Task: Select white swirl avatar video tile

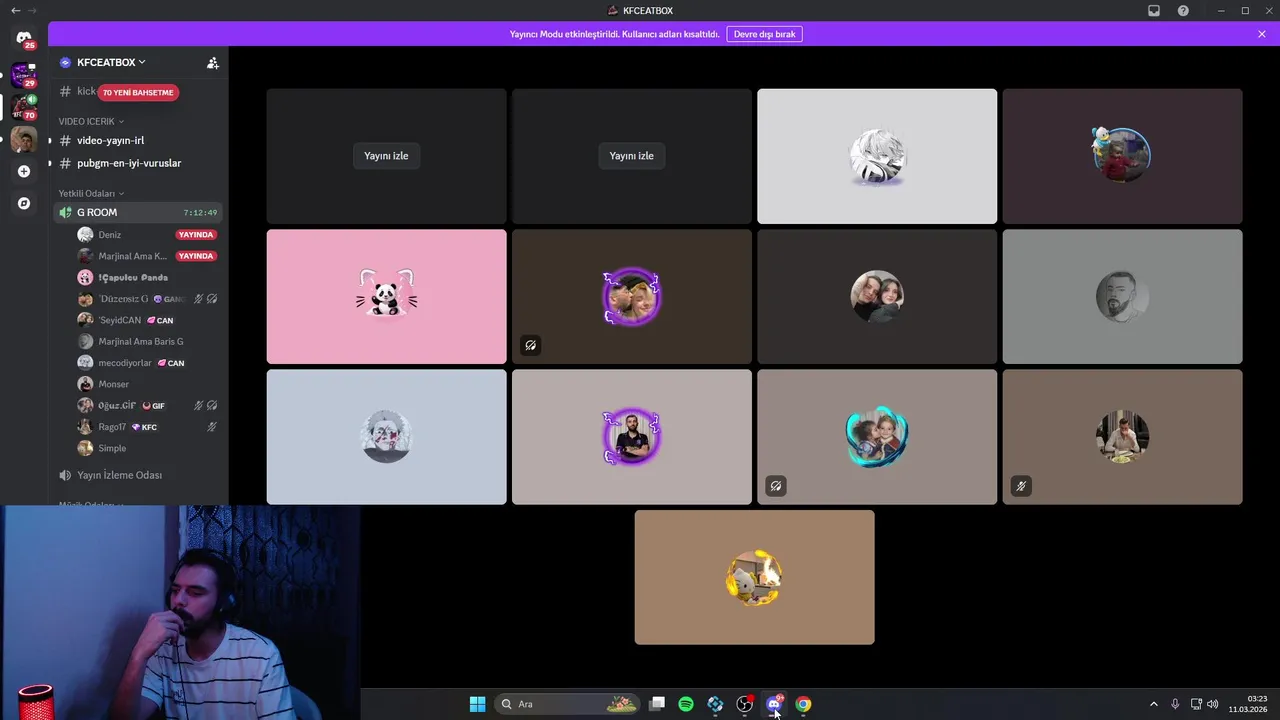Action: (877, 156)
